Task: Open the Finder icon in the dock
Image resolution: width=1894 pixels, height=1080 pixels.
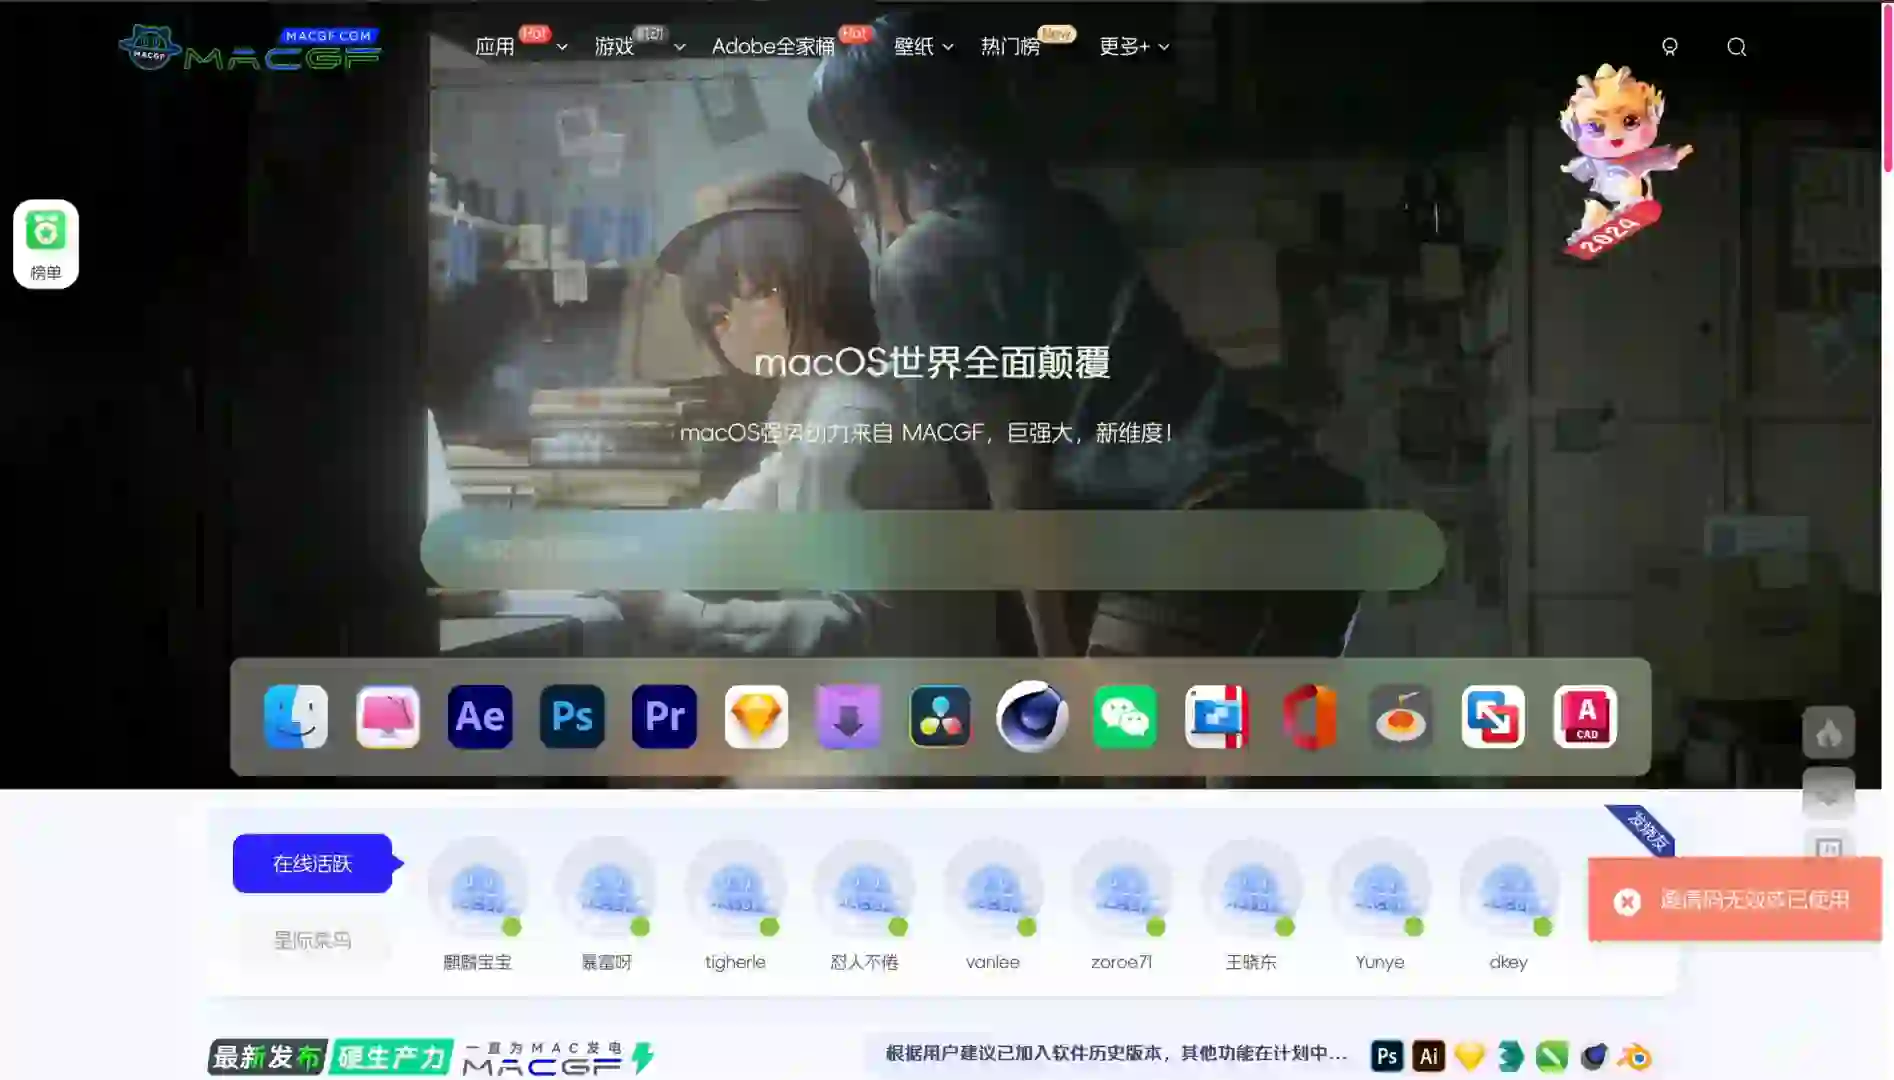Action: tap(296, 716)
